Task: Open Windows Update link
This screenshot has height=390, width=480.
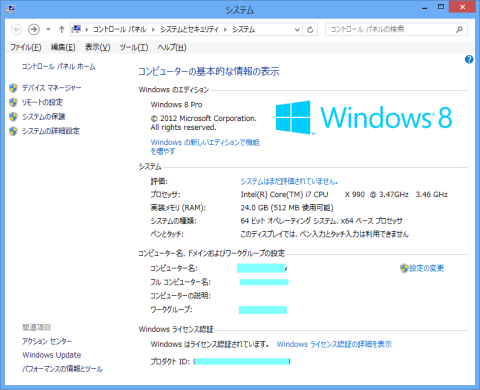Action: tap(52, 355)
